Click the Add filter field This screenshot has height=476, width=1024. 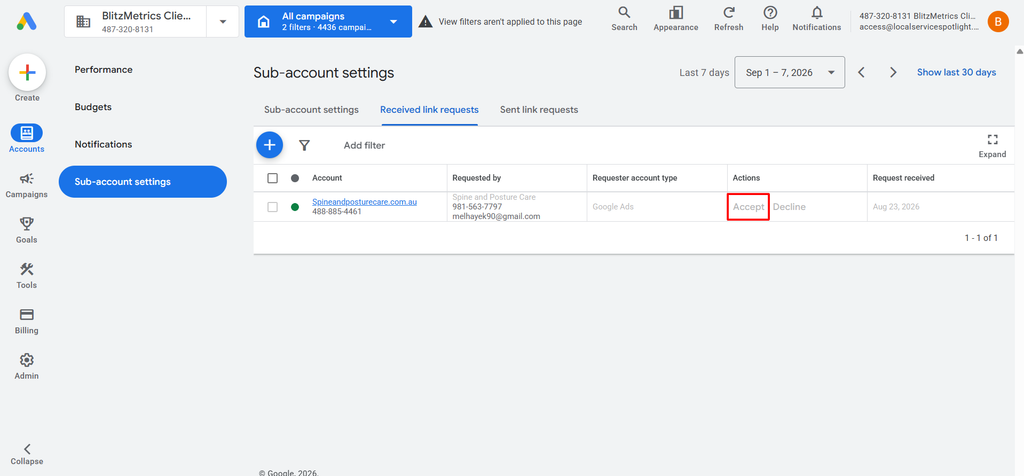click(x=364, y=146)
